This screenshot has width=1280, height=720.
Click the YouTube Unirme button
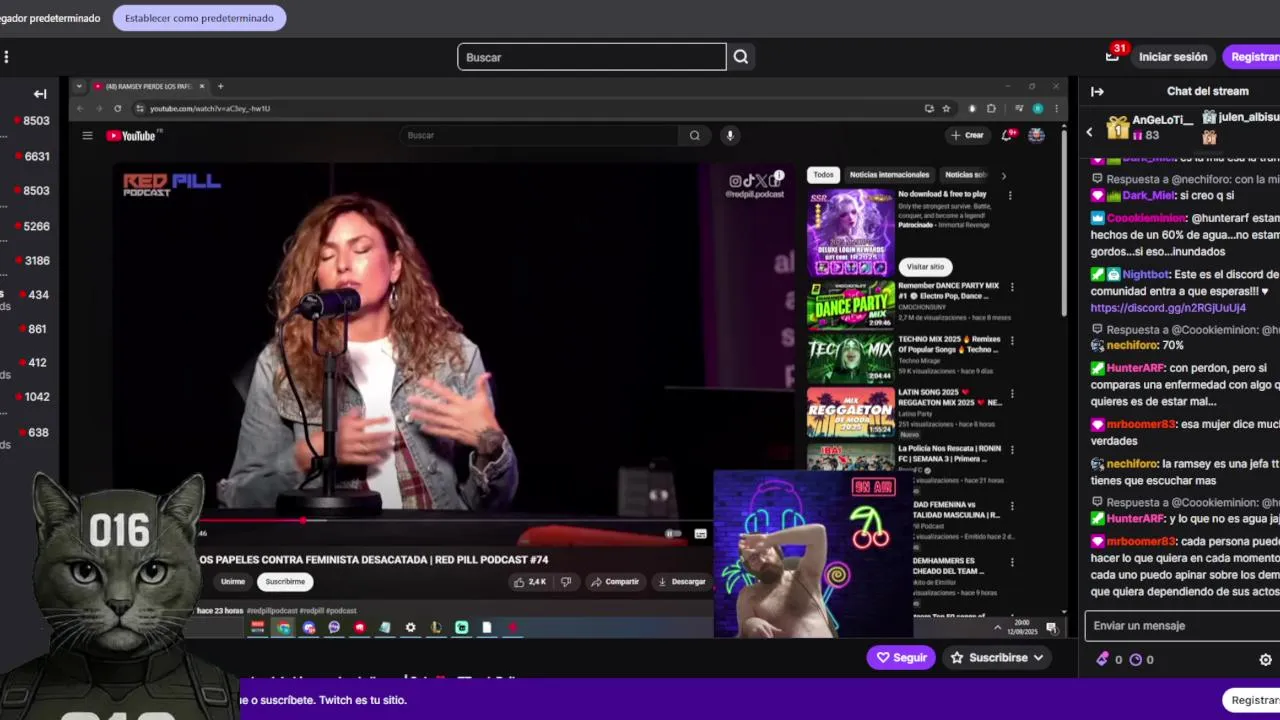tap(232, 581)
